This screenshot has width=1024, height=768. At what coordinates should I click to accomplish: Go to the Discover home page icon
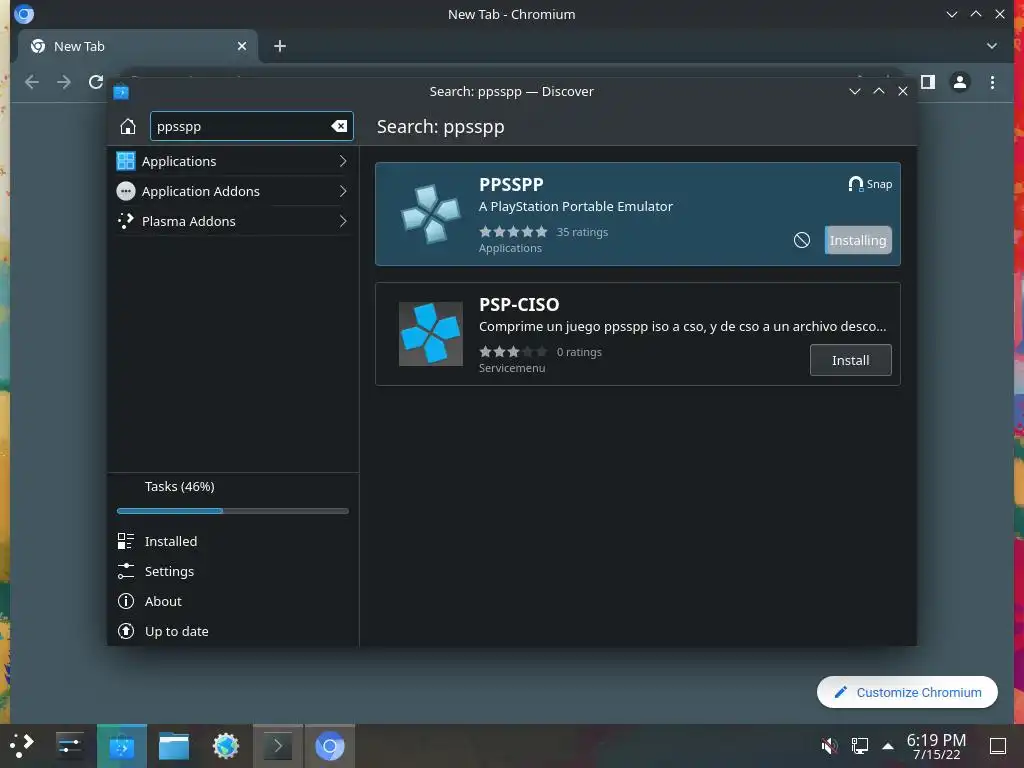[128, 127]
